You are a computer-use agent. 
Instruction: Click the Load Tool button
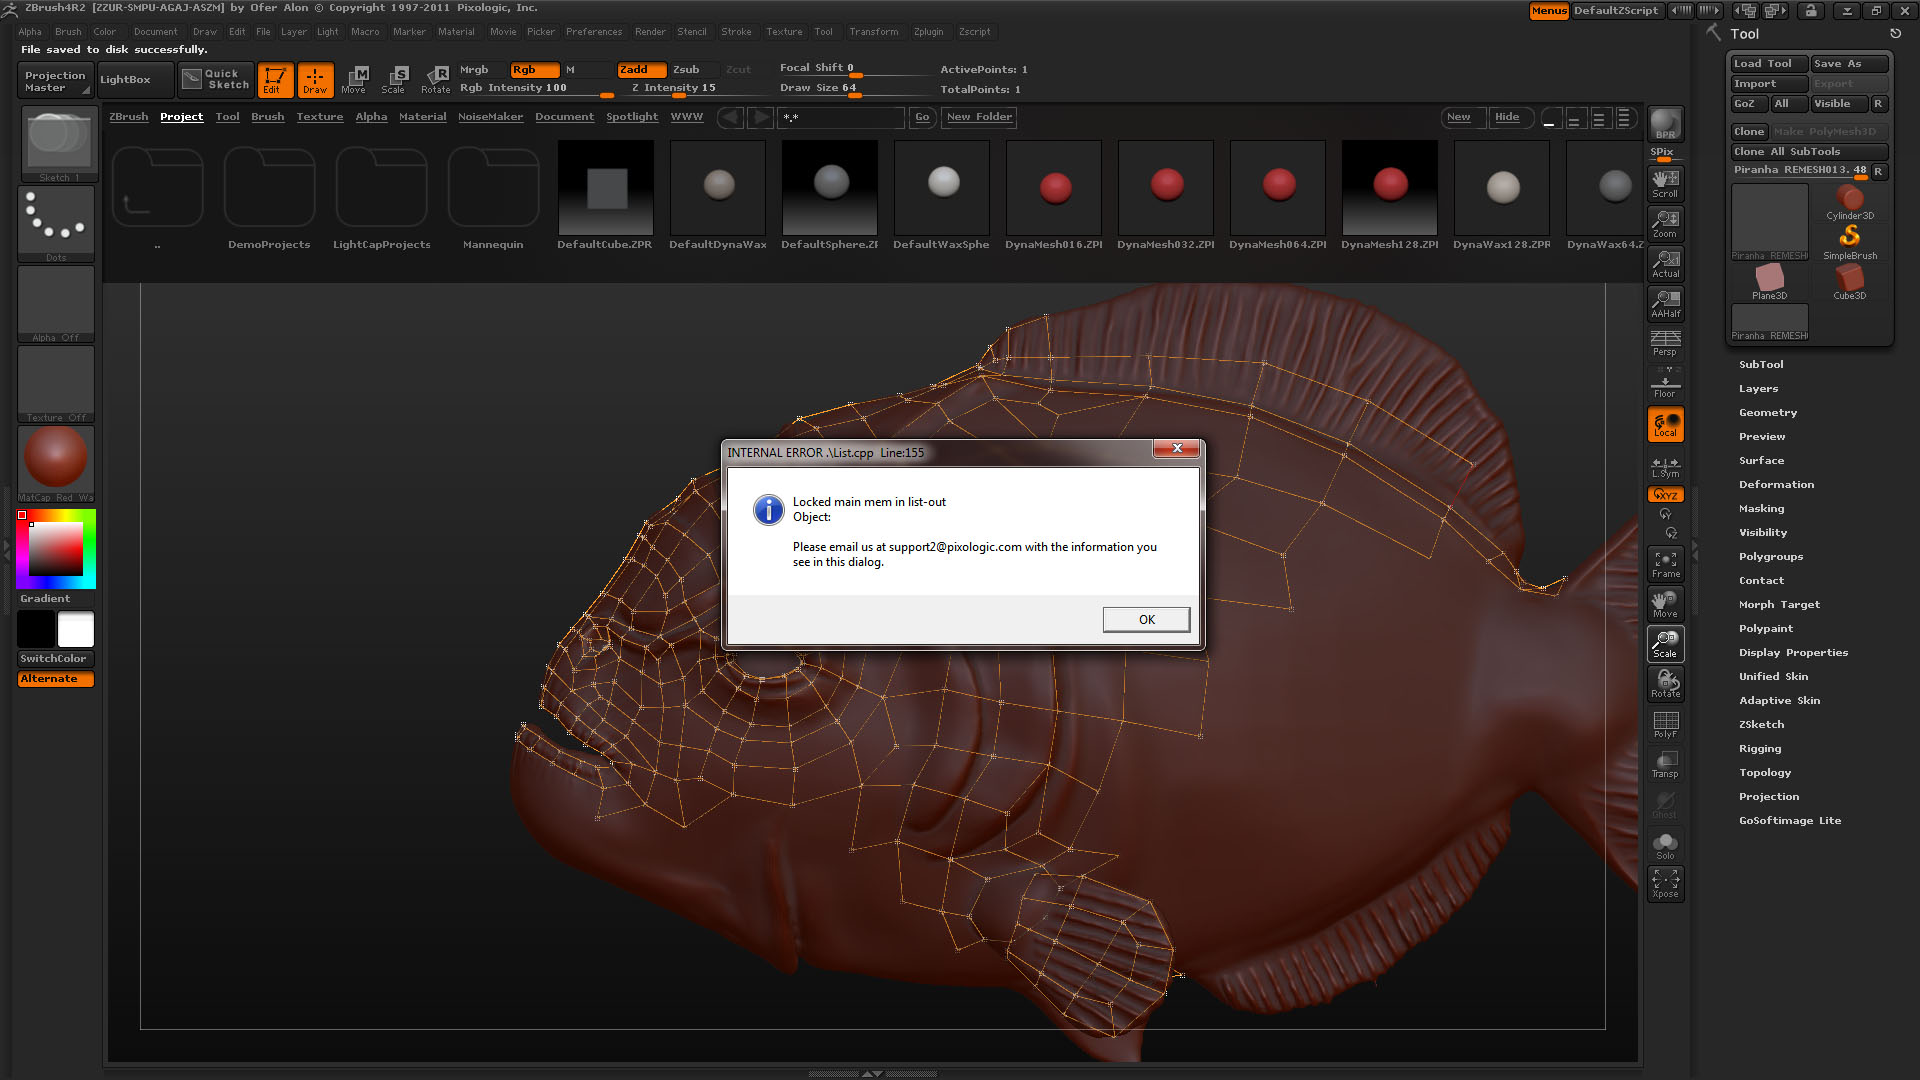(1768, 64)
